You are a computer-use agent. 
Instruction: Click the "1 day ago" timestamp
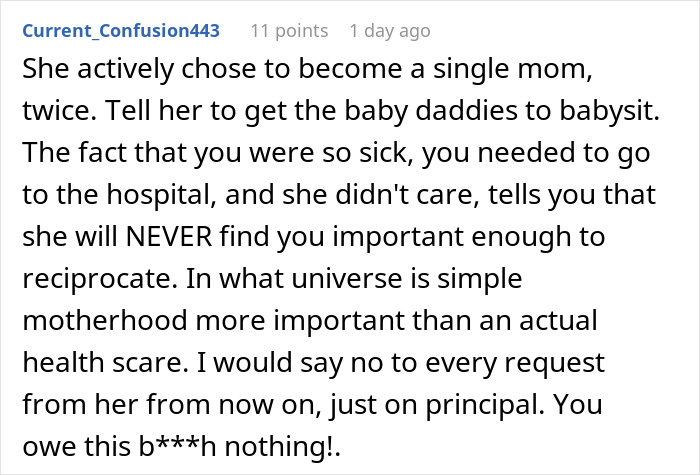point(390,30)
